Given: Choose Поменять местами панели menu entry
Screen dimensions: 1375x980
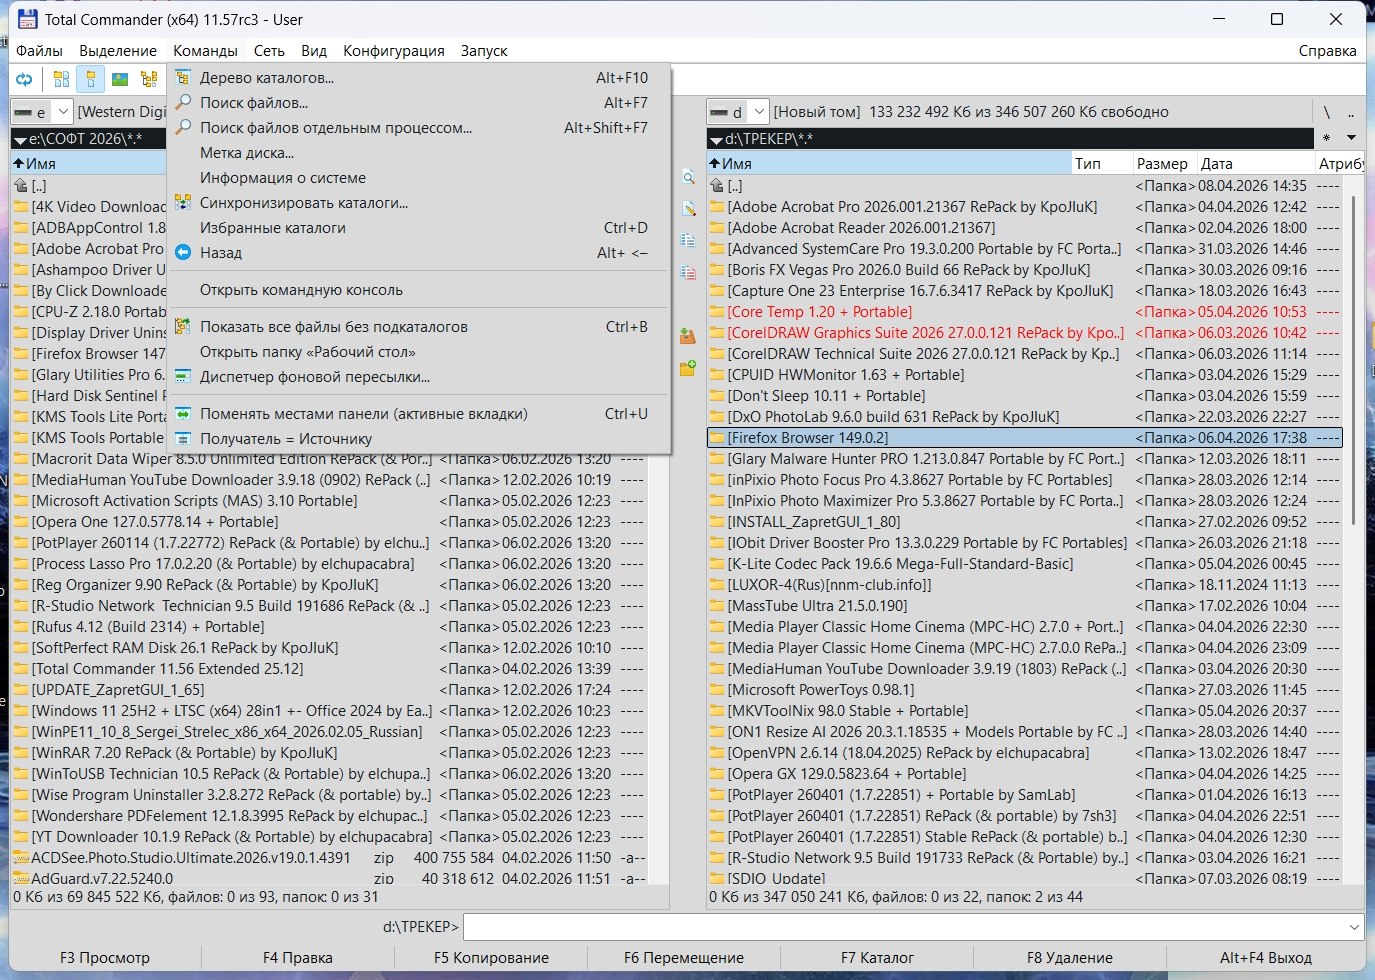Looking at the screenshot, I should click(419, 414).
